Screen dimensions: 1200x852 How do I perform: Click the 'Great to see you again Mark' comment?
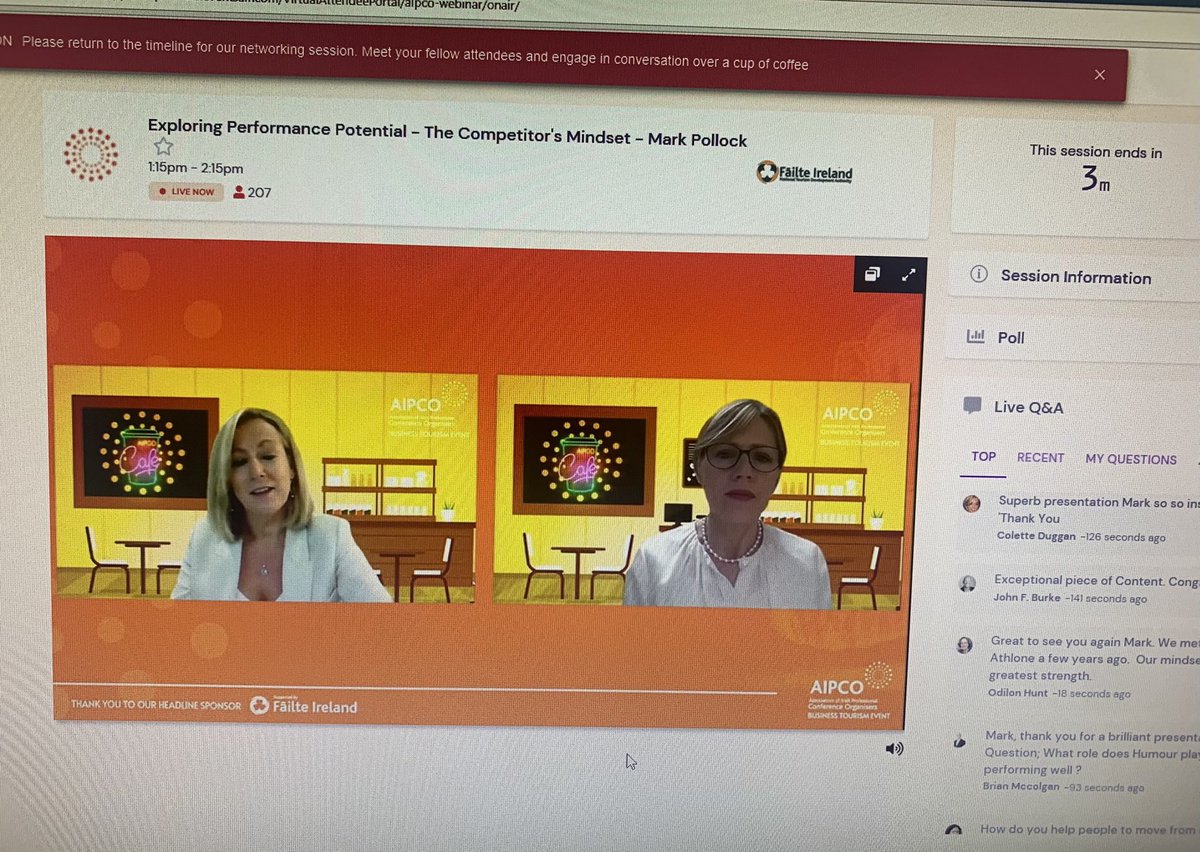click(x=1094, y=658)
